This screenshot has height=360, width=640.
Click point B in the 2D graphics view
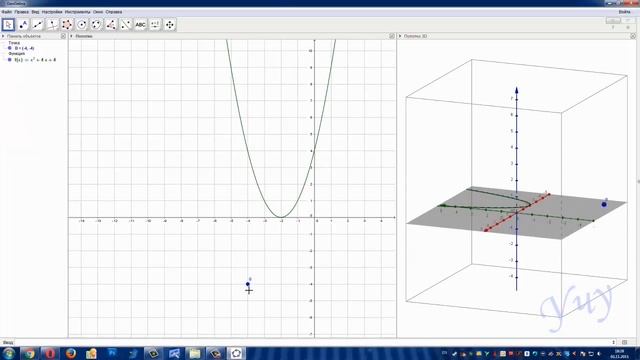point(248,284)
